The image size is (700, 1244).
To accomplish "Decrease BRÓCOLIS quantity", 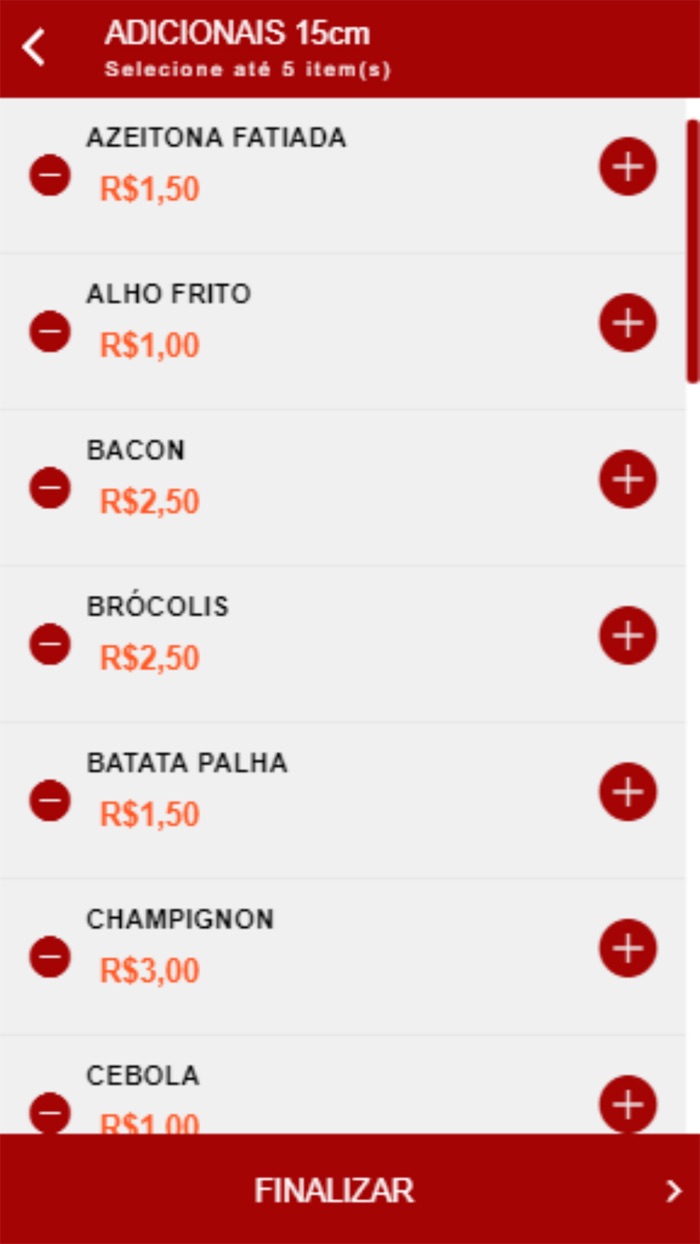I will (48, 645).
